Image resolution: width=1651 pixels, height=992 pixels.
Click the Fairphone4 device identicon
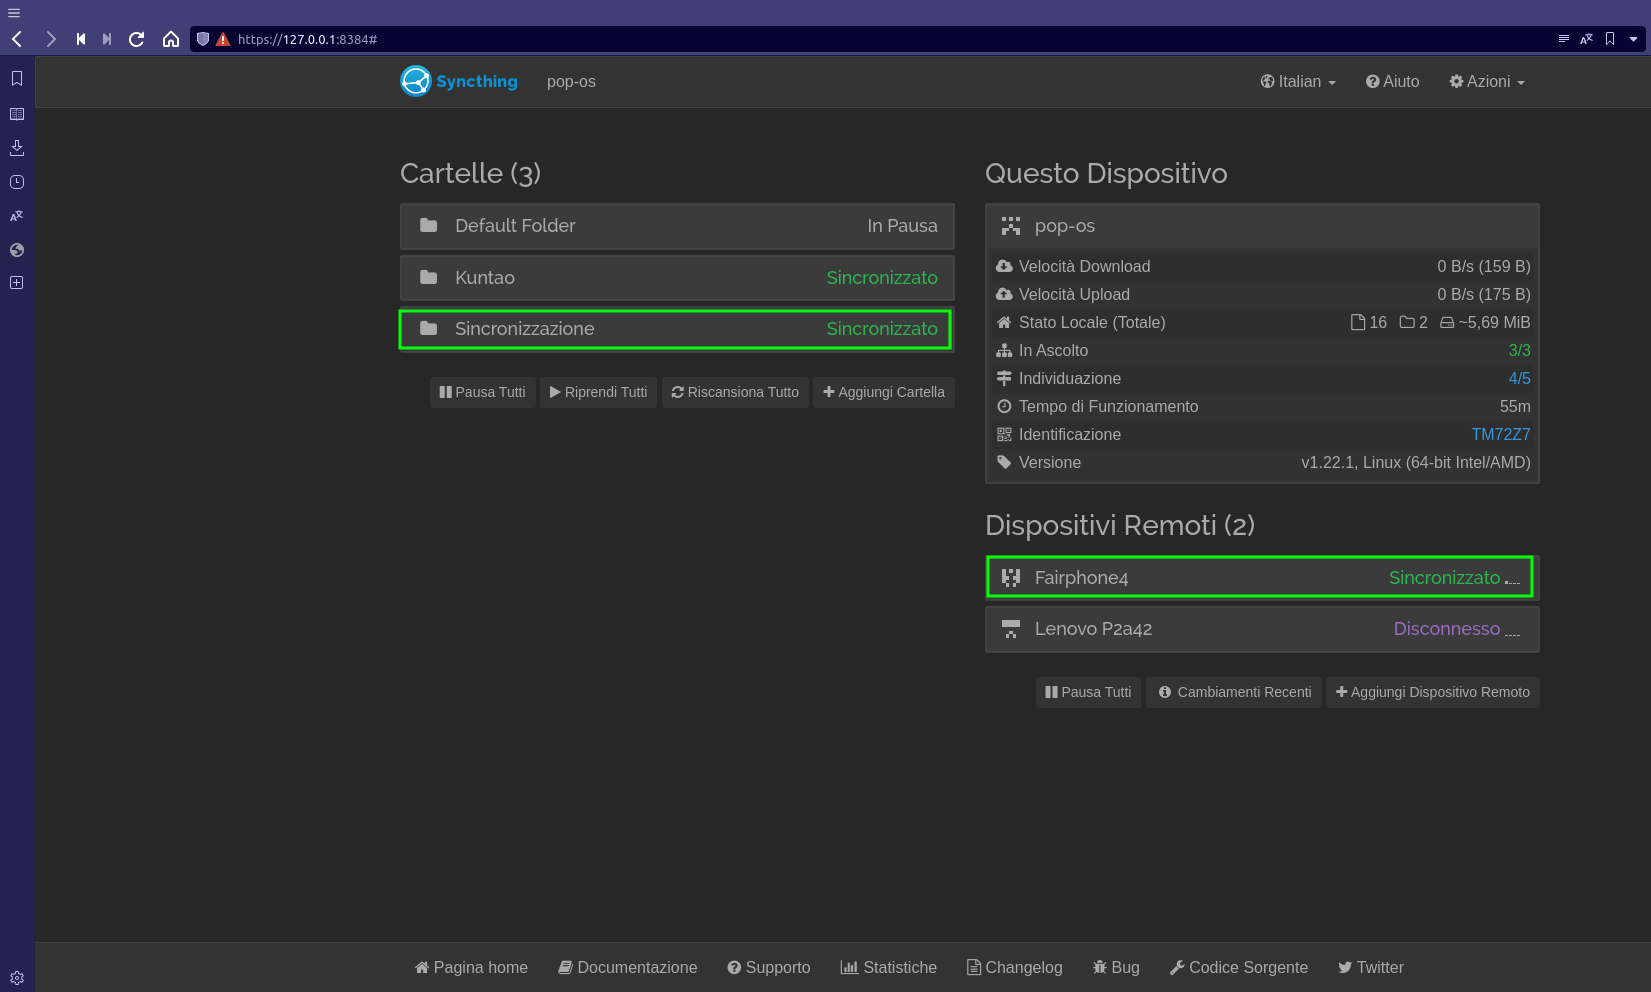point(1011,577)
